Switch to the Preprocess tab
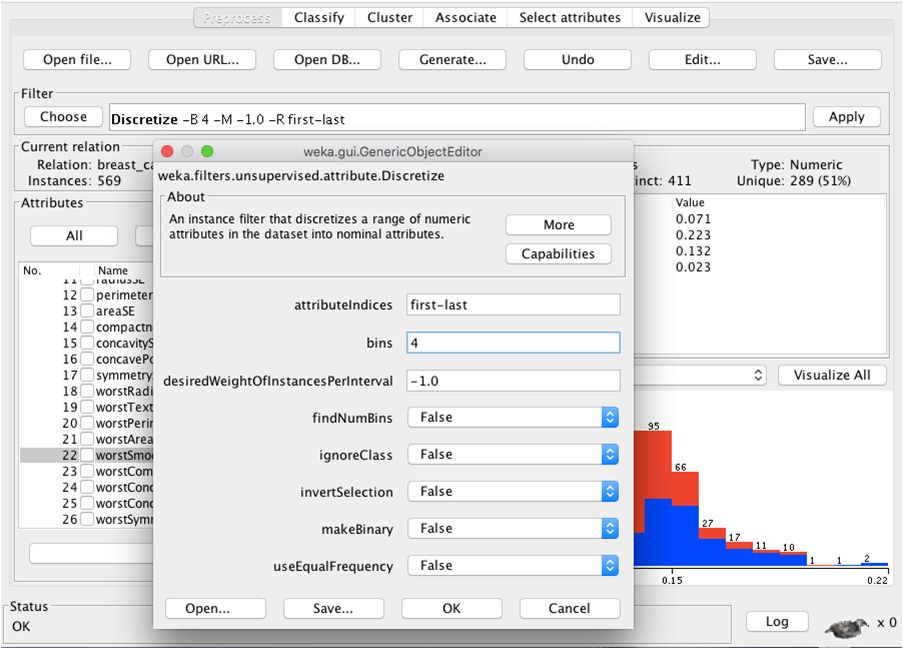 coord(237,18)
